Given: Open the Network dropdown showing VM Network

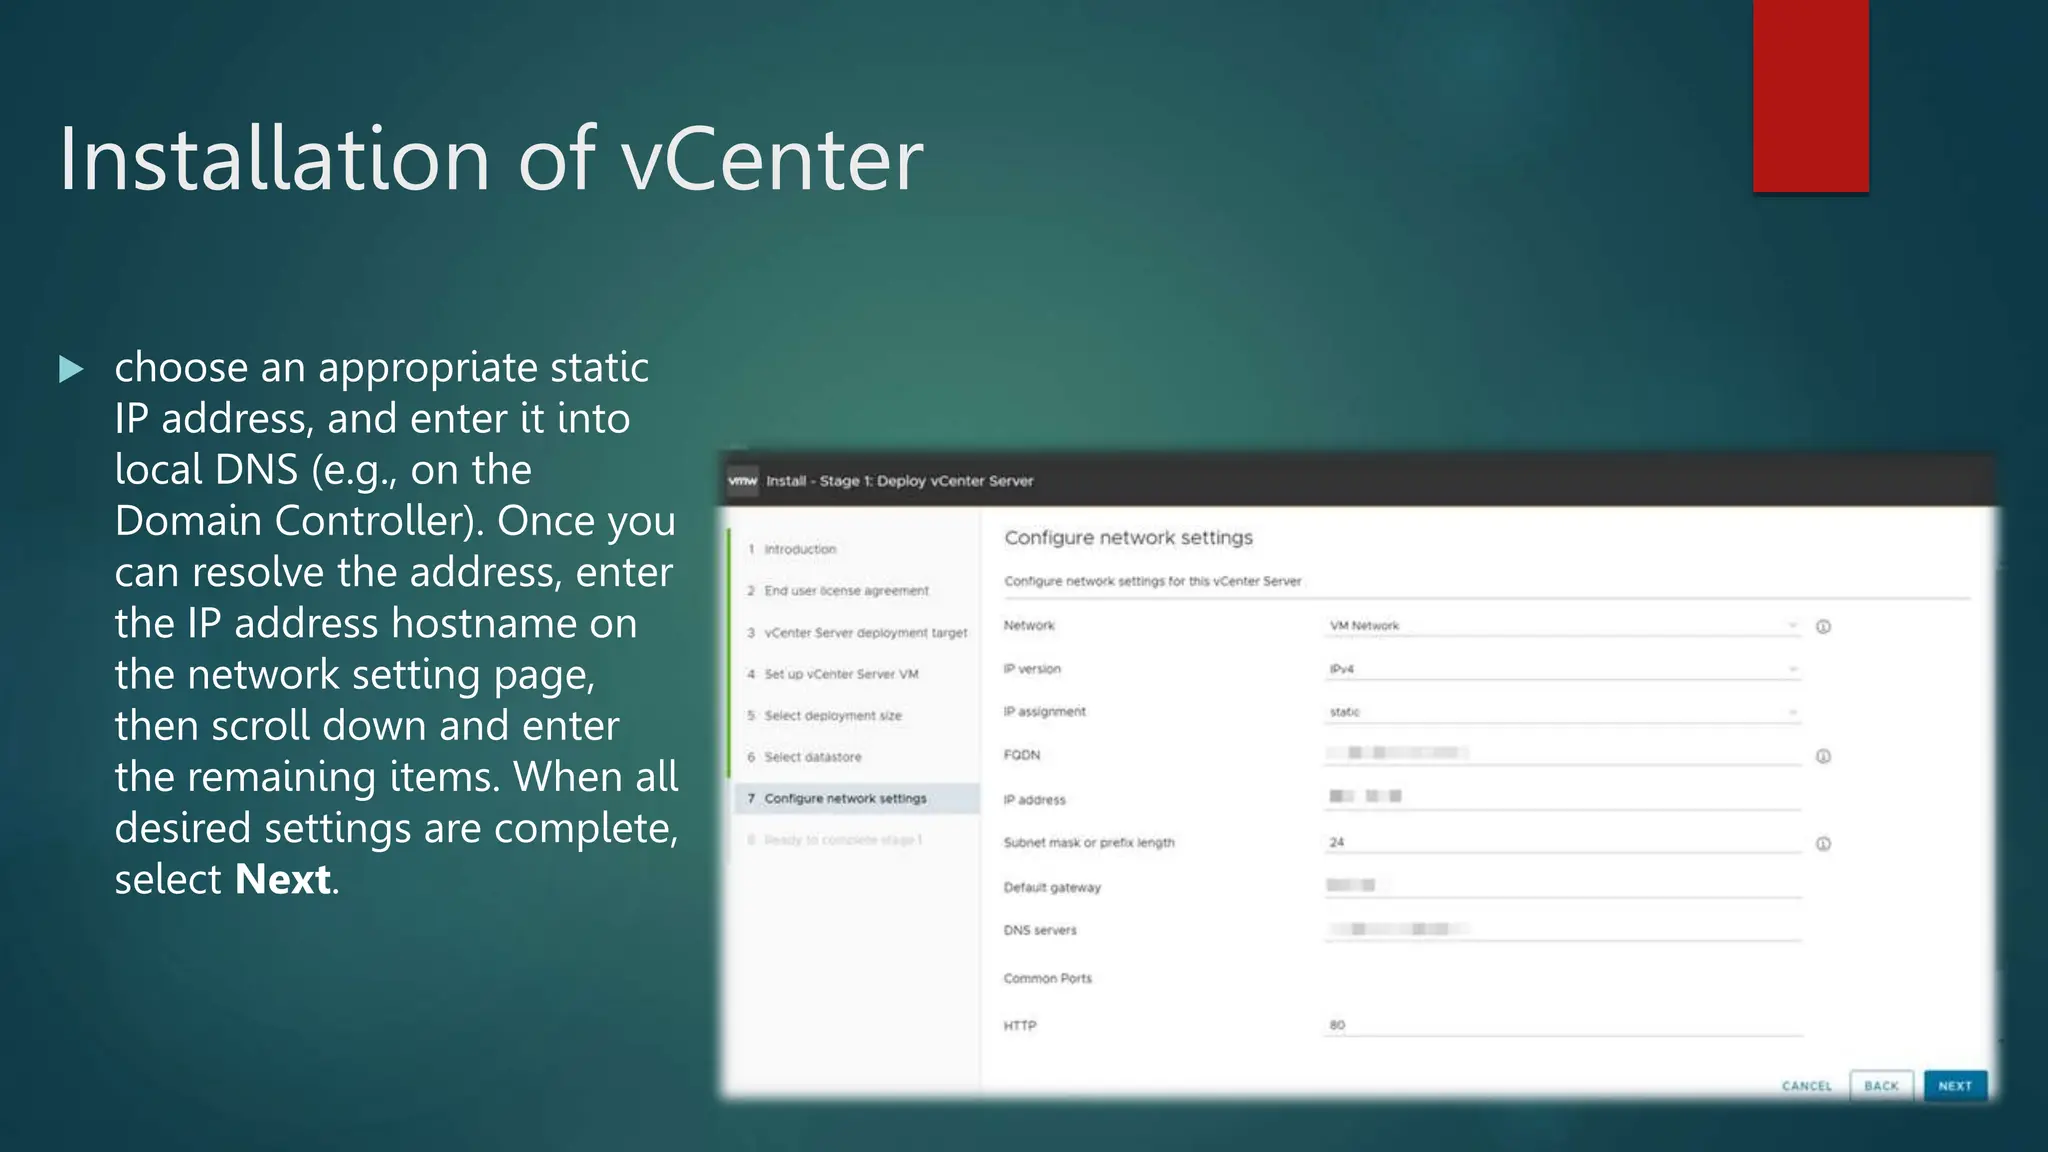Looking at the screenshot, I should click(x=1563, y=626).
